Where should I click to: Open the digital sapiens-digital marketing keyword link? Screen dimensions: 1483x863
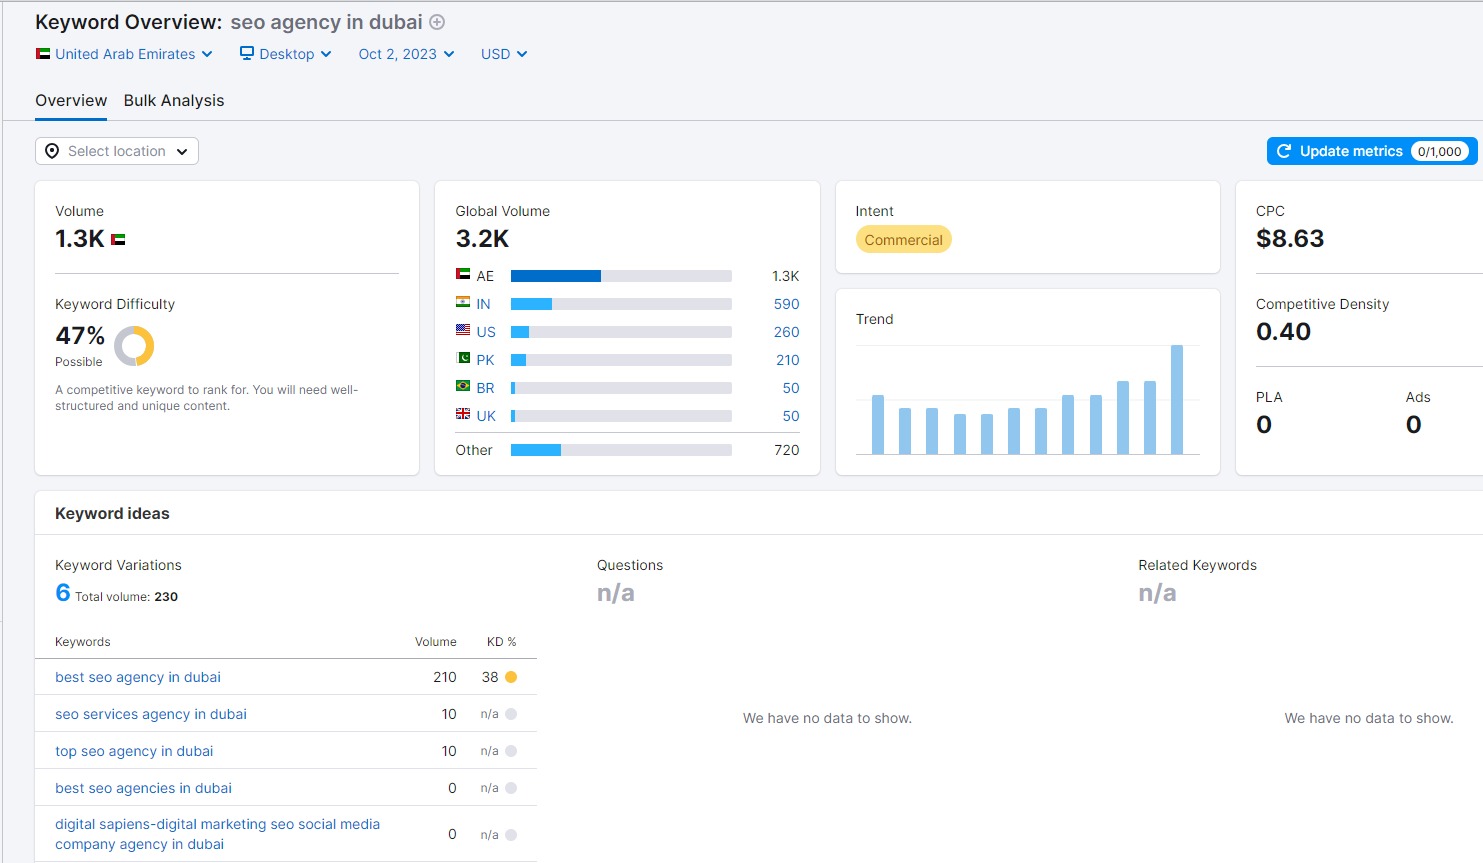(217, 834)
